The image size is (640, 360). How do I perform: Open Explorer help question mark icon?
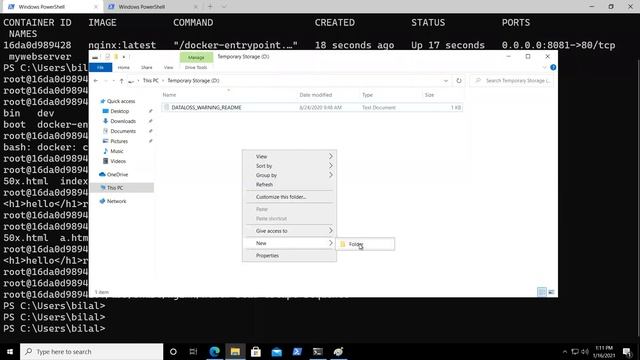click(x=553, y=67)
